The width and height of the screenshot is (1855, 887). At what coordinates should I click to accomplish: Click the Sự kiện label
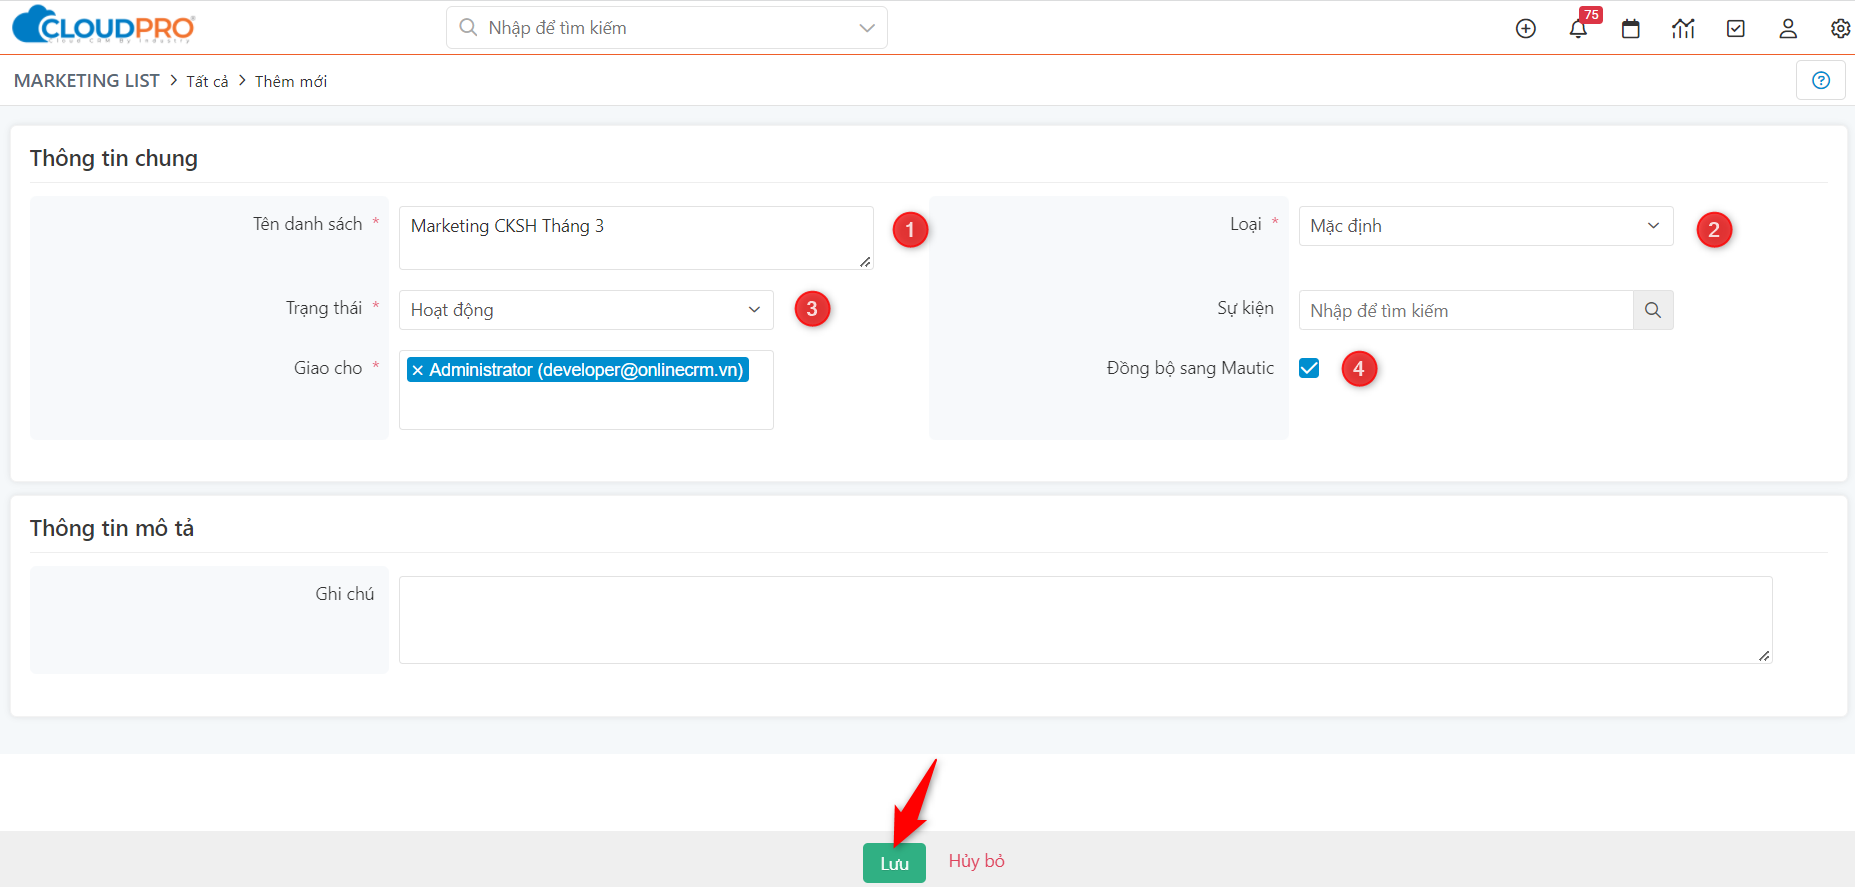(x=1245, y=308)
